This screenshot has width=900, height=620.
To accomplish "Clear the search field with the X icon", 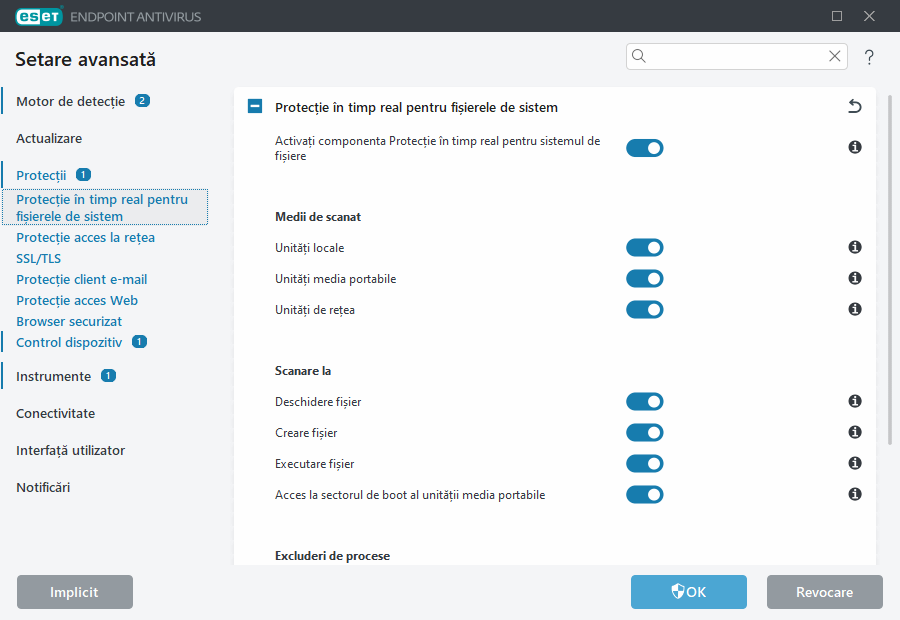I will pos(835,56).
